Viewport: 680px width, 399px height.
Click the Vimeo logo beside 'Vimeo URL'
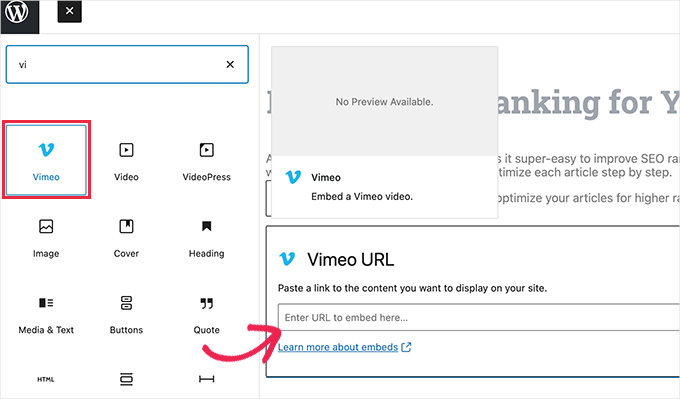287,259
